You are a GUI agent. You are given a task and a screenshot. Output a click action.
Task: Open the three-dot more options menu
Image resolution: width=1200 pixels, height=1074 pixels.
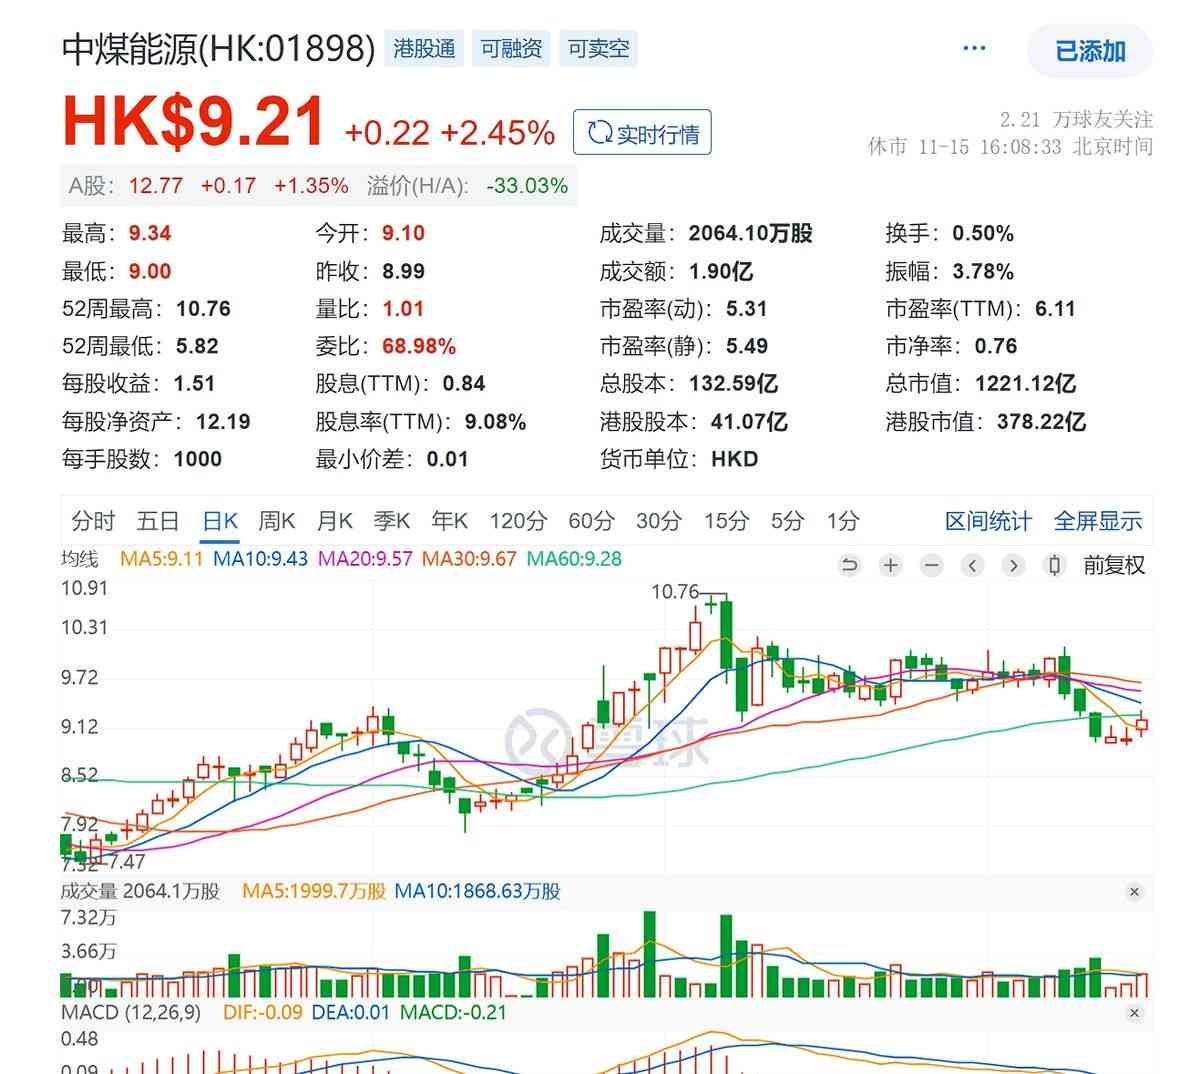973,49
